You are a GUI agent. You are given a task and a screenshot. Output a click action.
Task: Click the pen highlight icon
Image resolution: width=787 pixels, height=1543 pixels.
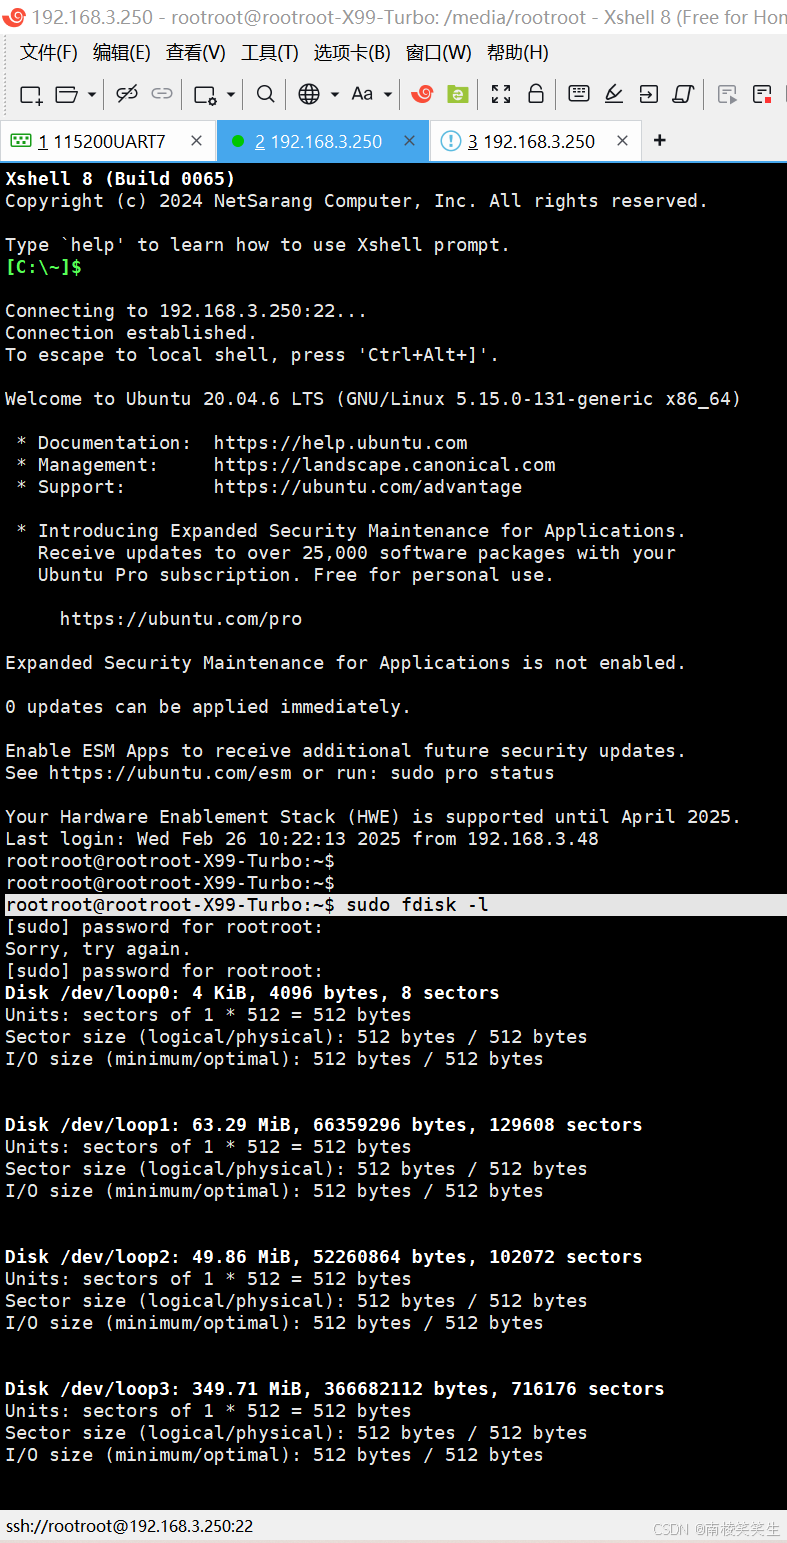pos(614,94)
